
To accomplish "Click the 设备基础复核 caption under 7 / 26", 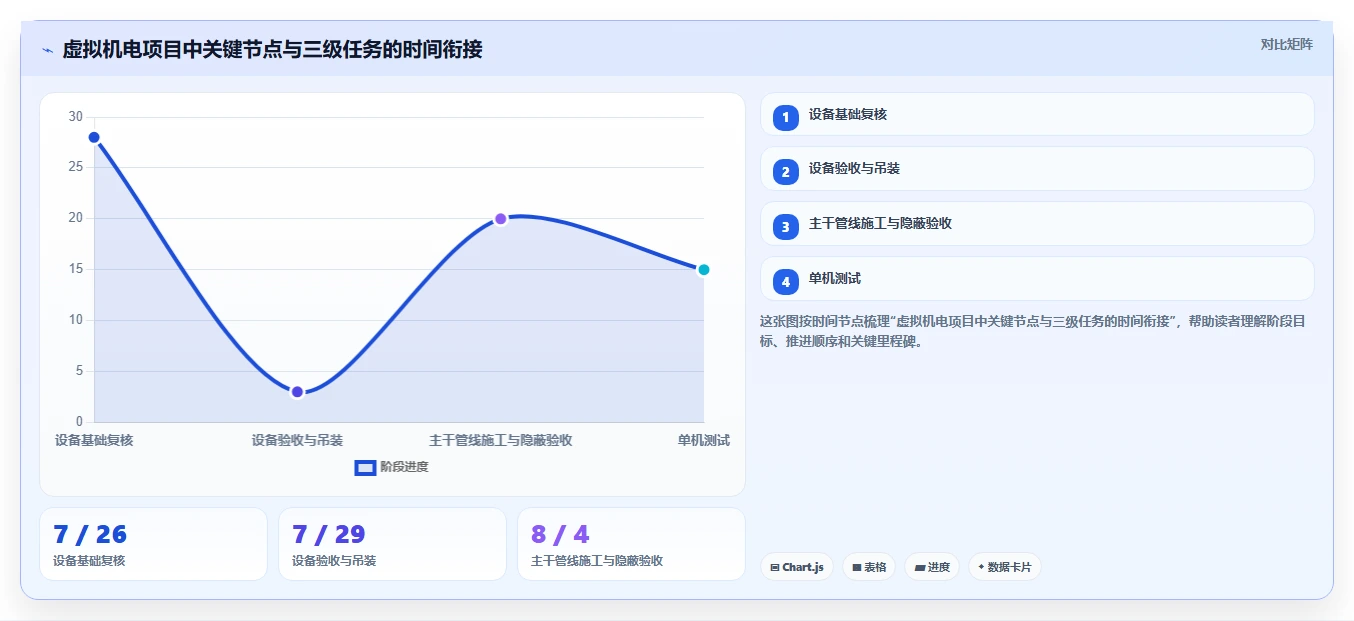I will (x=90, y=561).
